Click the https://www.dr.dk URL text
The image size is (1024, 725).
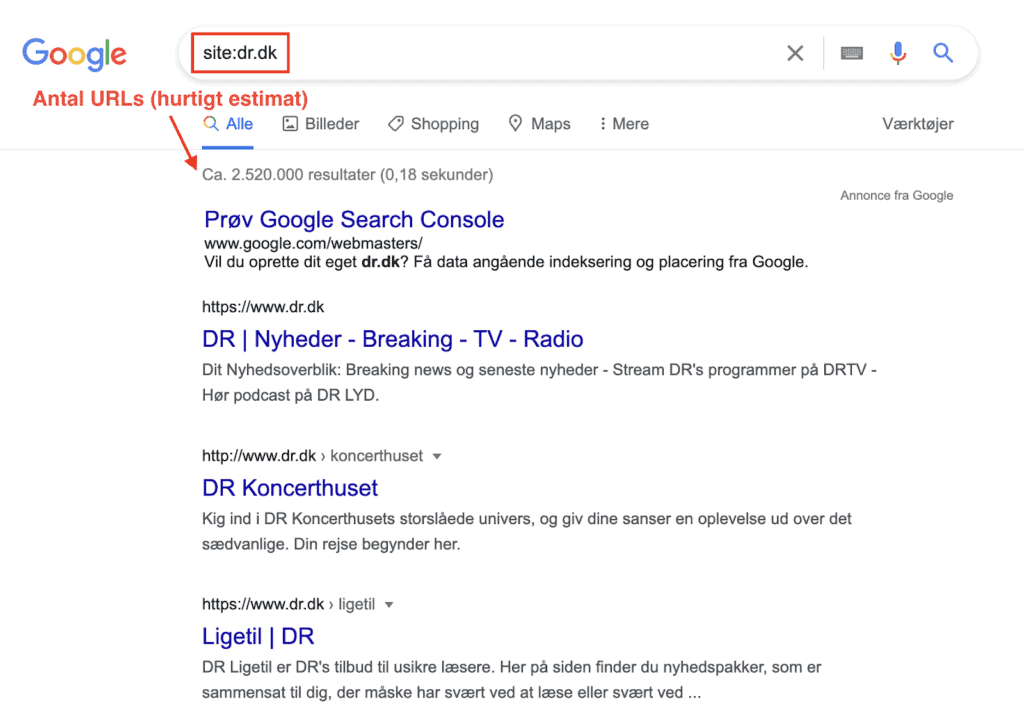click(263, 307)
